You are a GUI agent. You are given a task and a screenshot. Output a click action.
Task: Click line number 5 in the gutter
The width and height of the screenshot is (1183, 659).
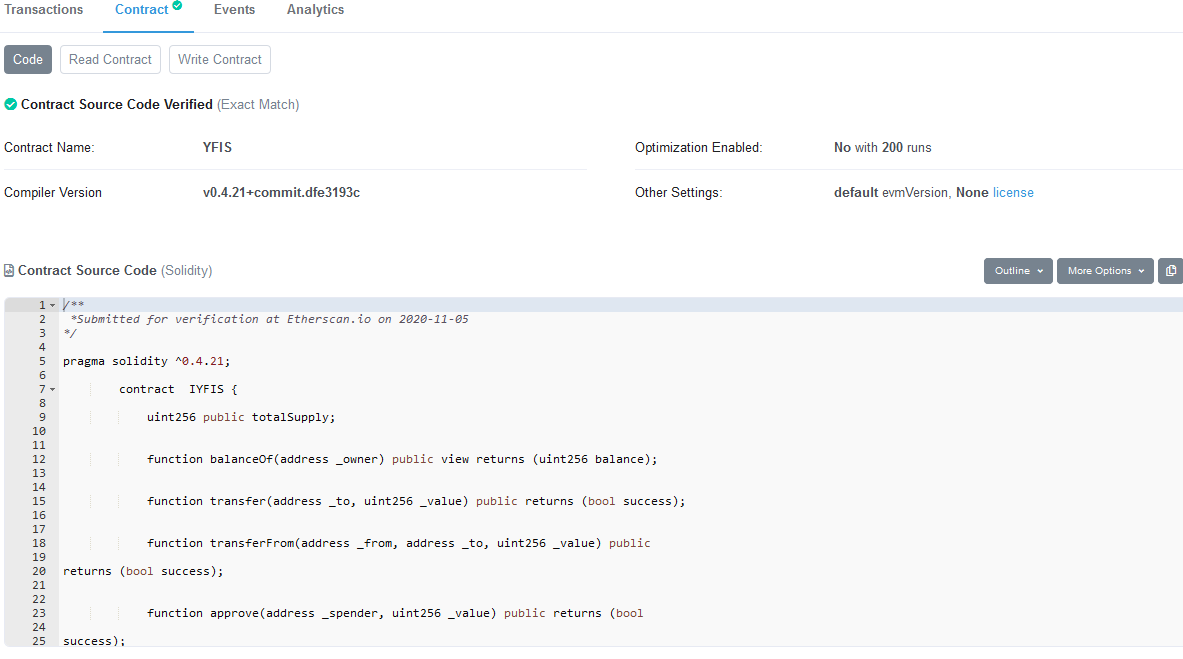pyautogui.click(x=42, y=361)
